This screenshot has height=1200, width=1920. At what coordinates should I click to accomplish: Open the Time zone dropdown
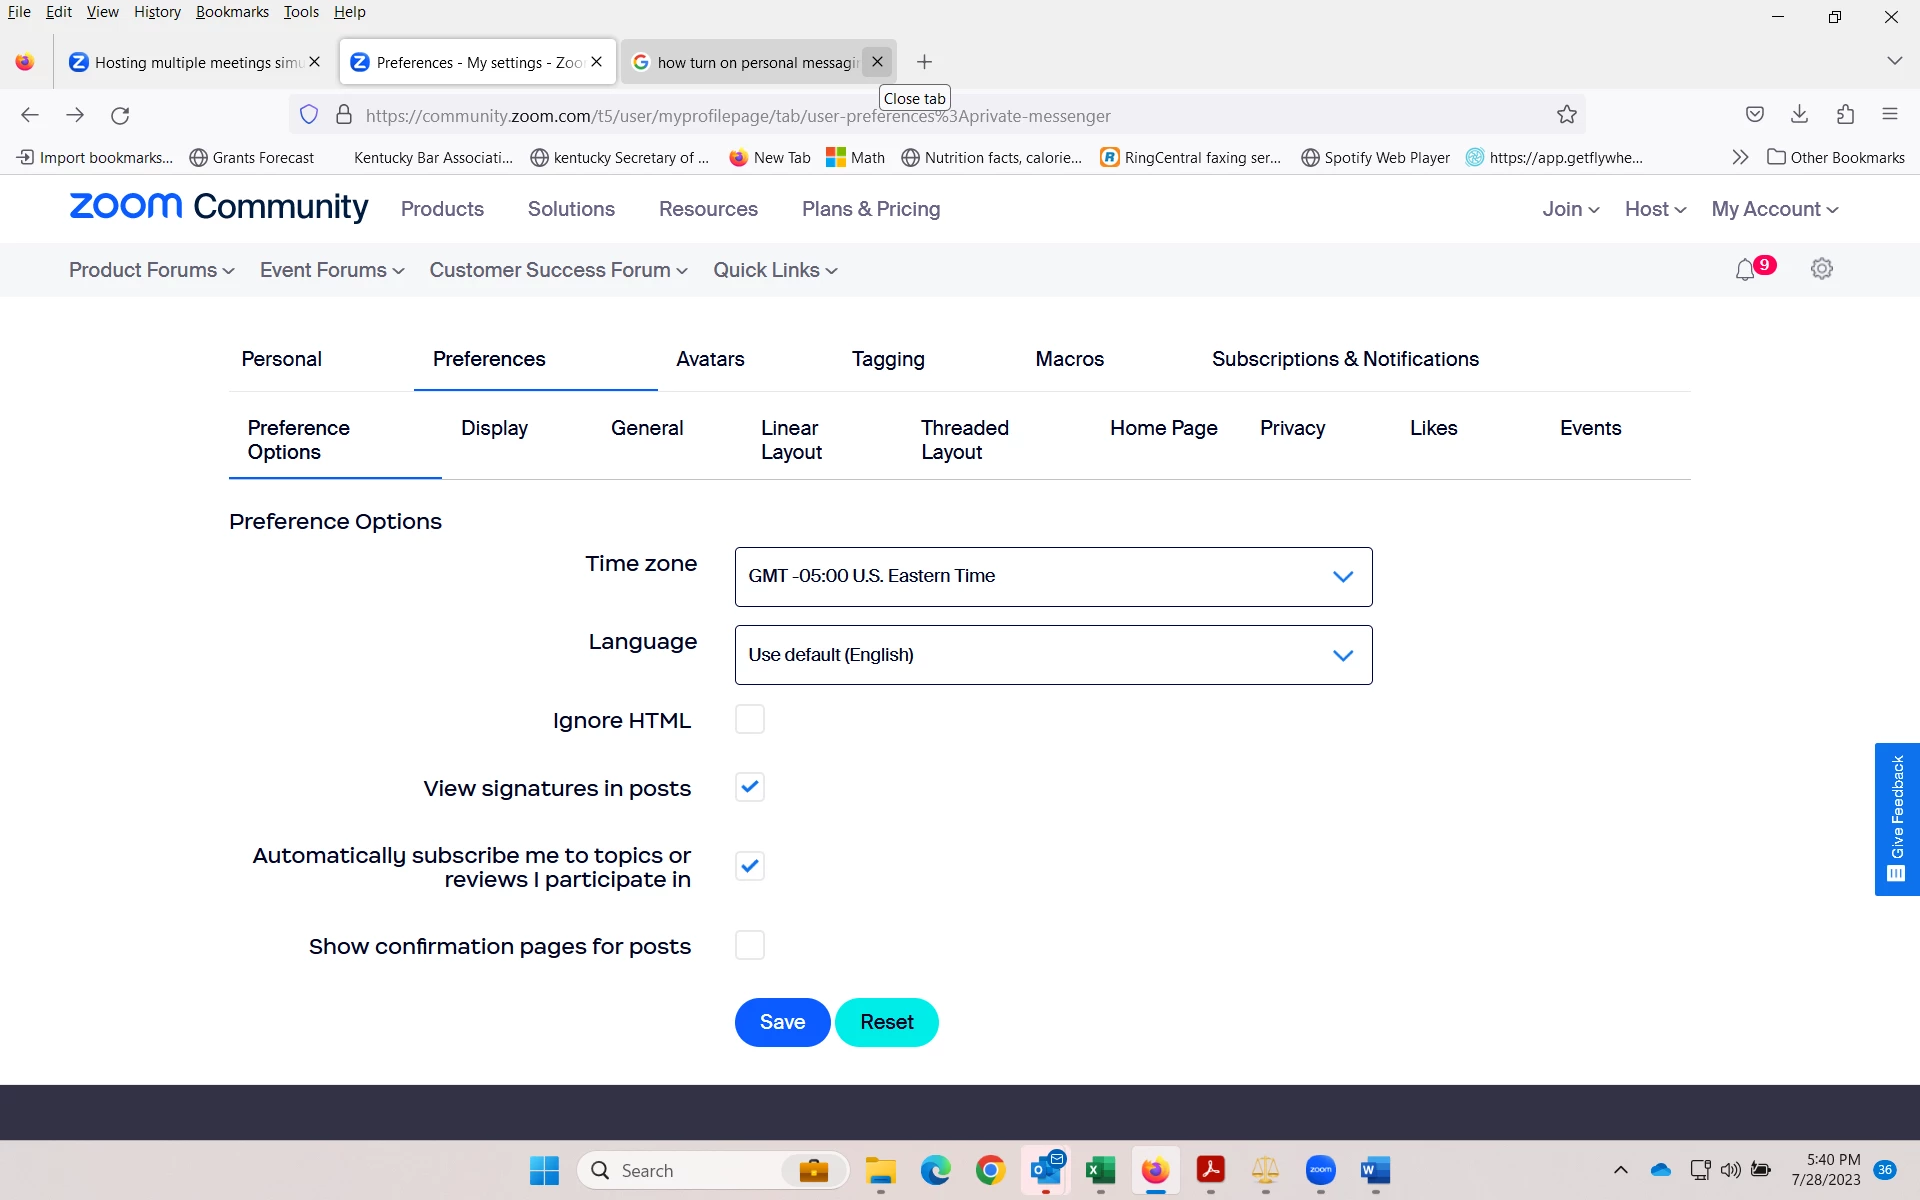(x=1053, y=577)
